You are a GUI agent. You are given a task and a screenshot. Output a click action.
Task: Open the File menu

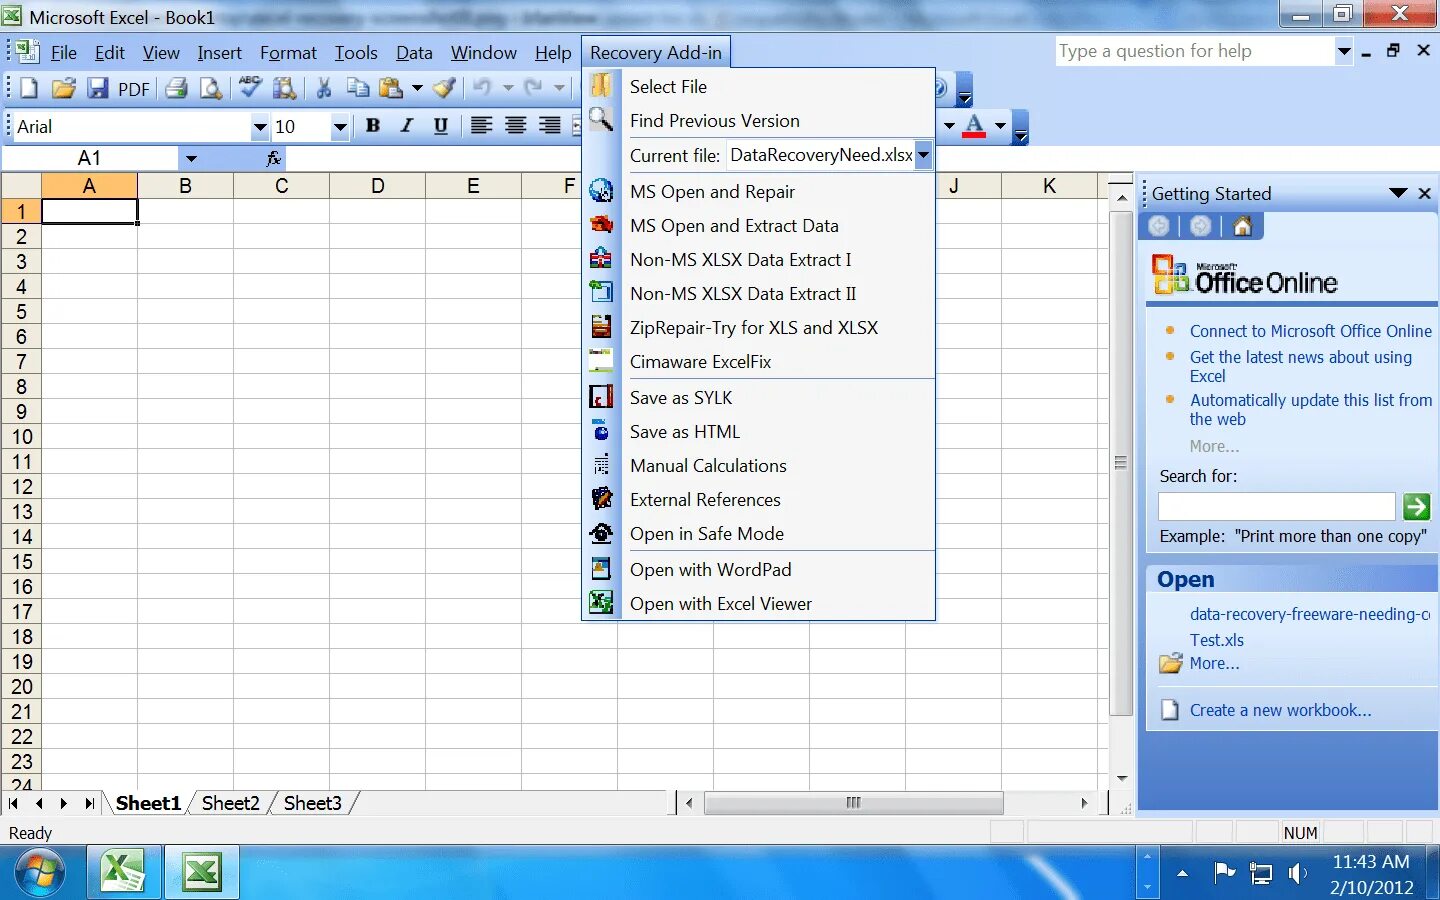[64, 53]
